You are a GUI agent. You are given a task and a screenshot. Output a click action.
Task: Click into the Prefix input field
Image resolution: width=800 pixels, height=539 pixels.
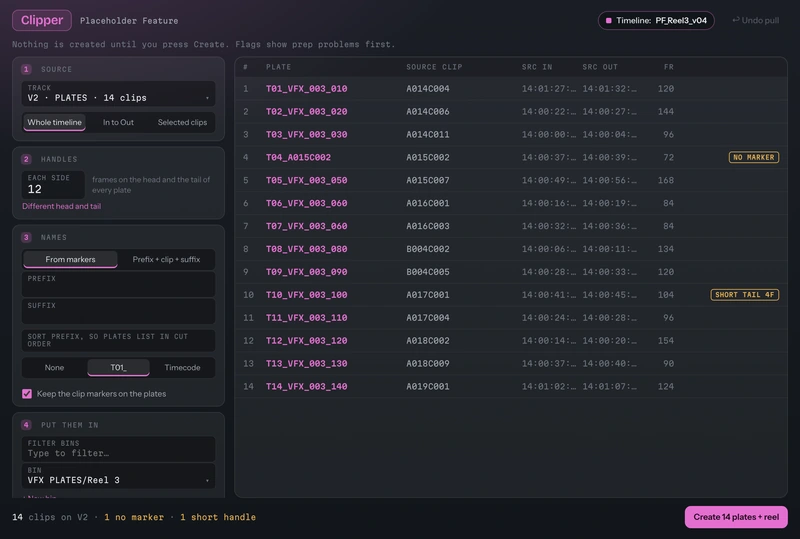coord(118,284)
